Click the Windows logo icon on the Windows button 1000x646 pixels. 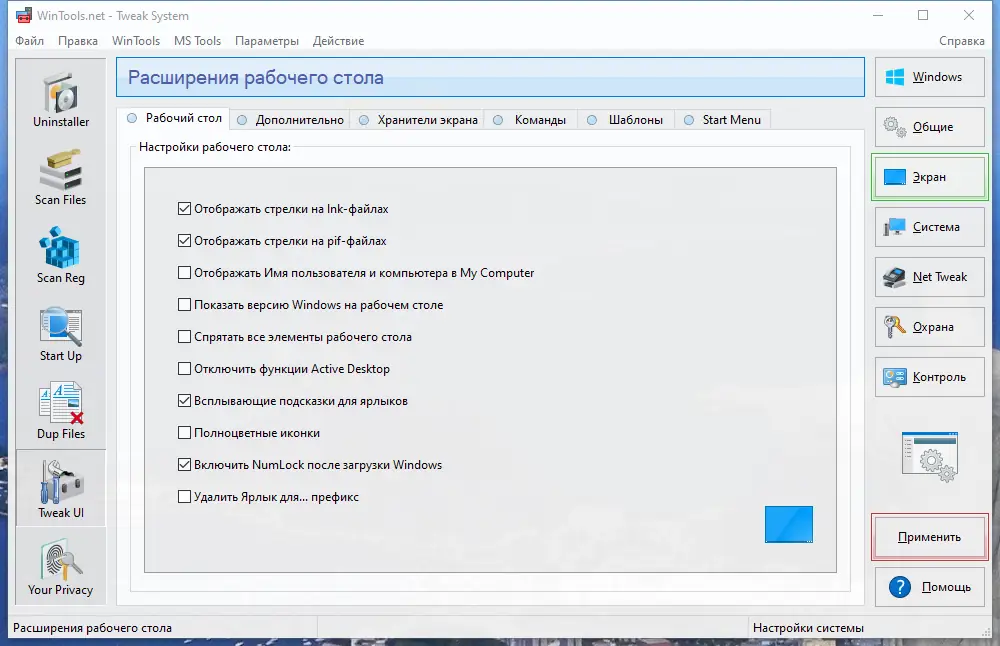895,77
